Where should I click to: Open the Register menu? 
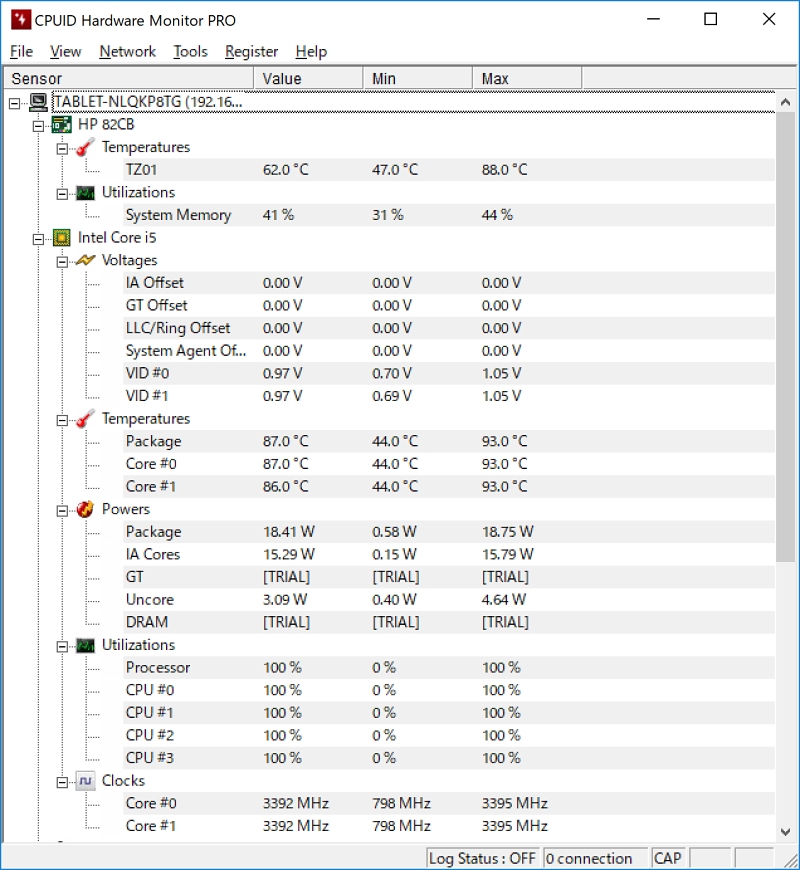[x=251, y=52]
